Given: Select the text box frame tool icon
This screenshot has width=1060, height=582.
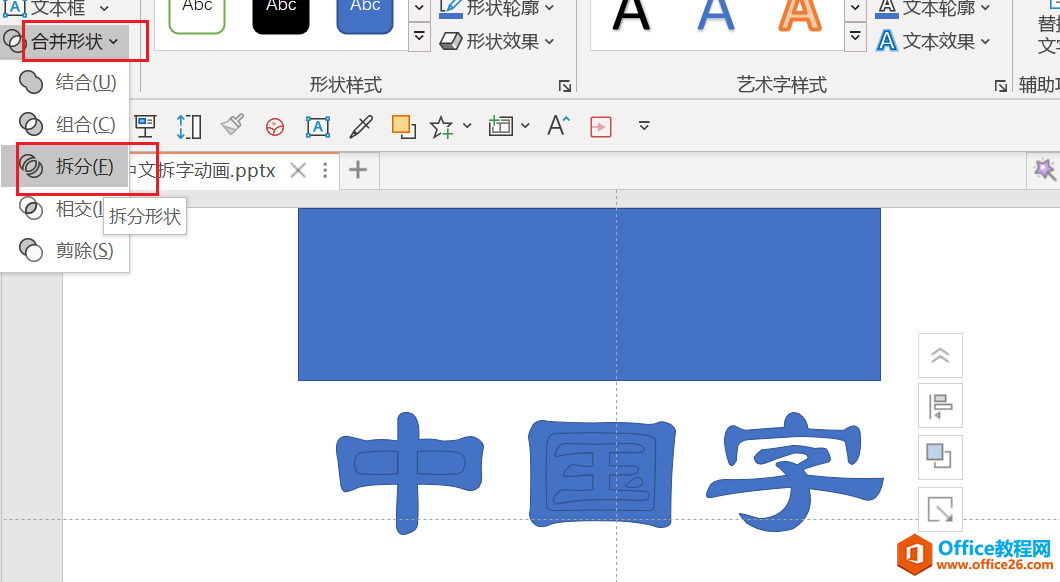Looking at the screenshot, I should 316,125.
